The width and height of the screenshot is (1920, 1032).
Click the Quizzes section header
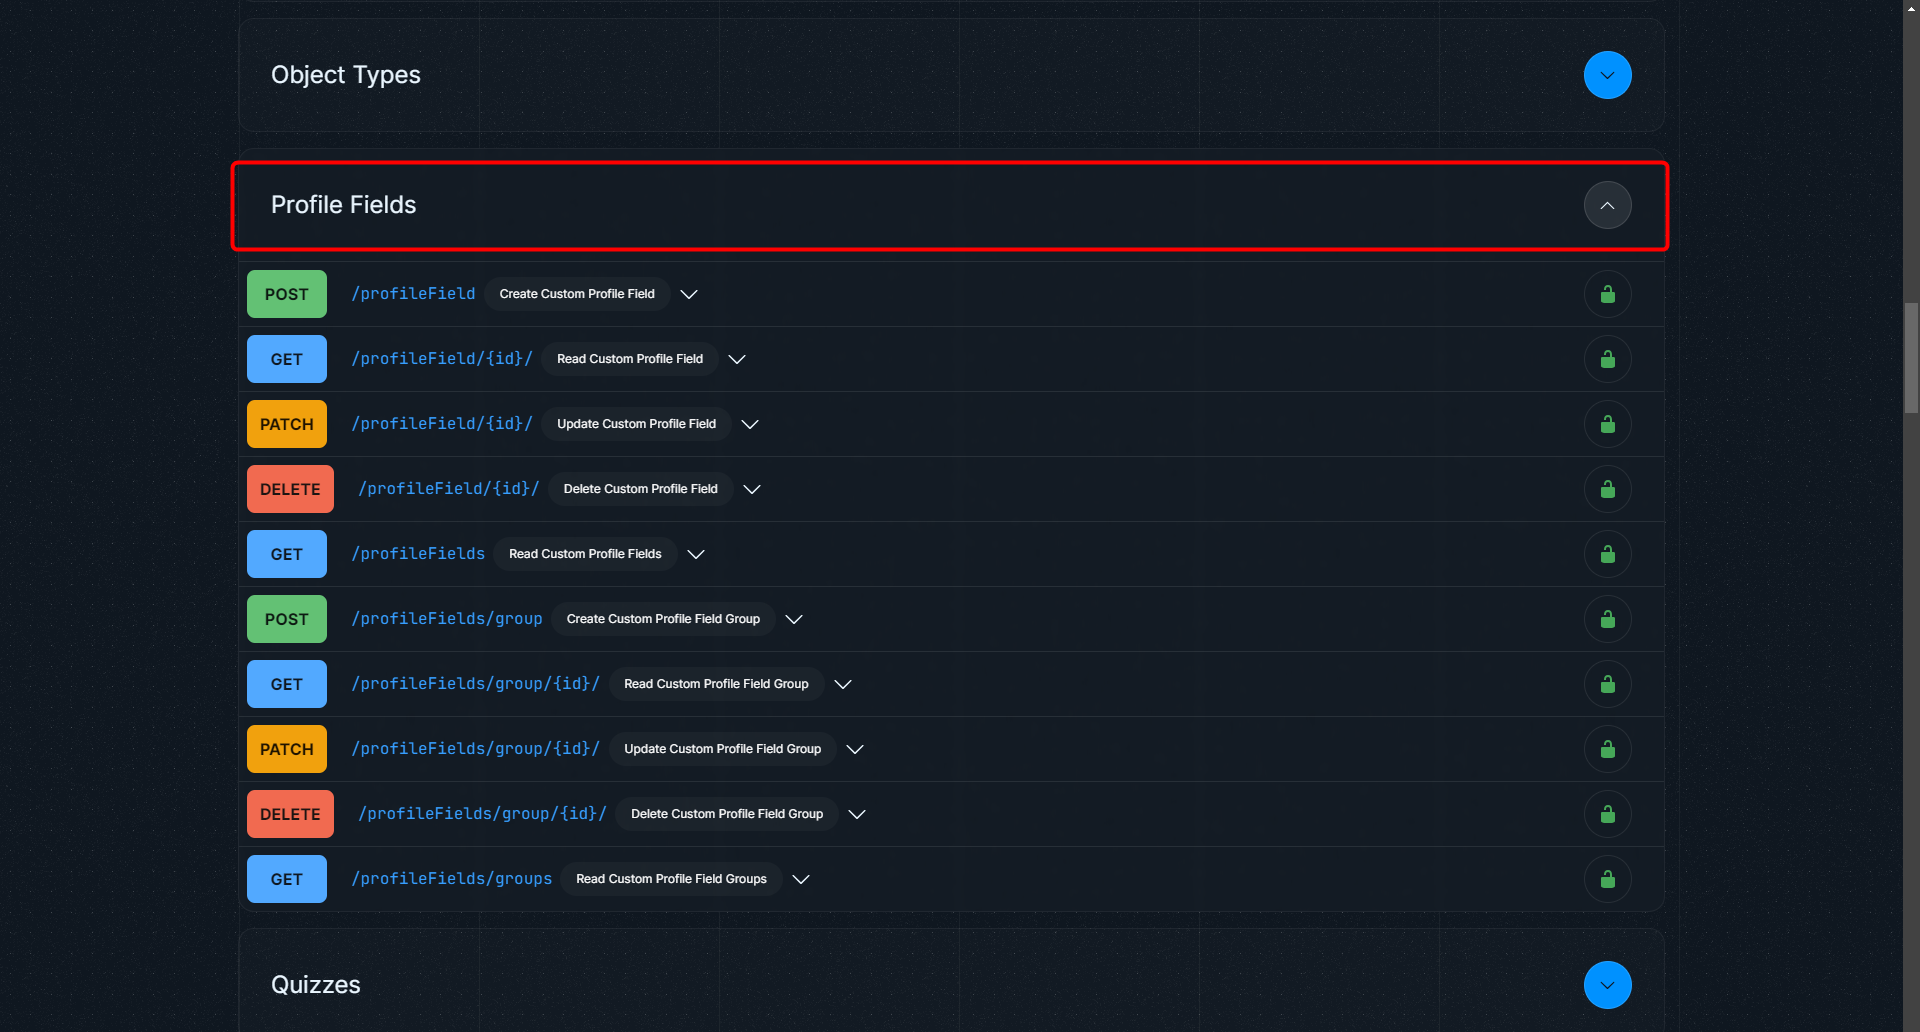coord(315,985)
